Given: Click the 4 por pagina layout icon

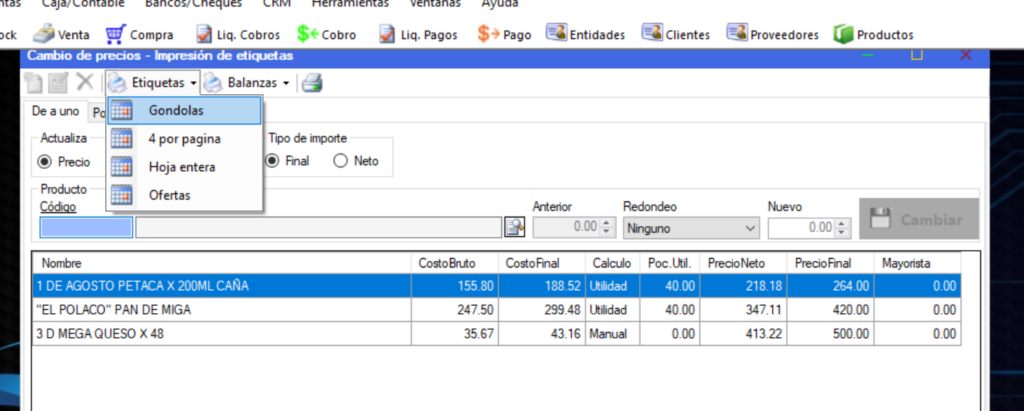Looking at the screenshot, I should (121, 139).
